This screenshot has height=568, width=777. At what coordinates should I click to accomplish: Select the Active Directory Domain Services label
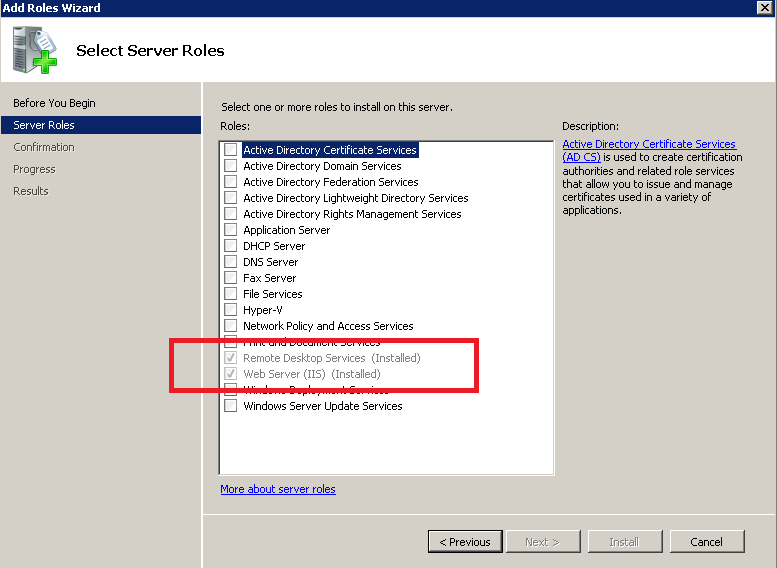322,166
